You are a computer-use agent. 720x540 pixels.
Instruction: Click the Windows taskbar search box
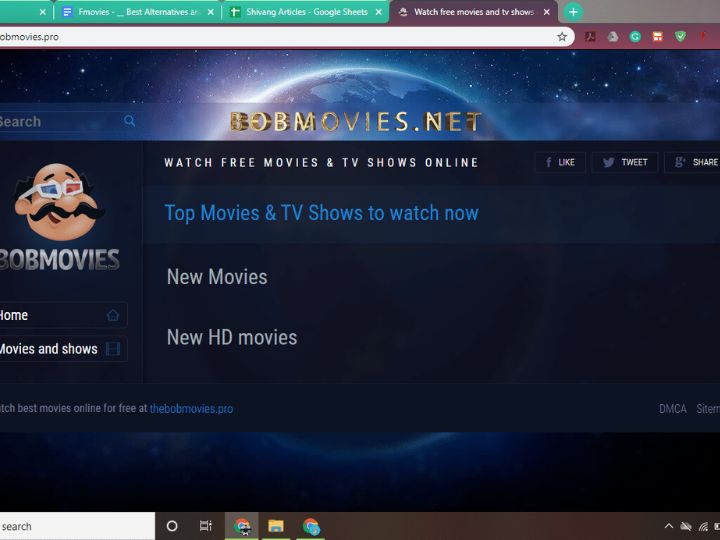pyautogui.click(x=77, y=526)
